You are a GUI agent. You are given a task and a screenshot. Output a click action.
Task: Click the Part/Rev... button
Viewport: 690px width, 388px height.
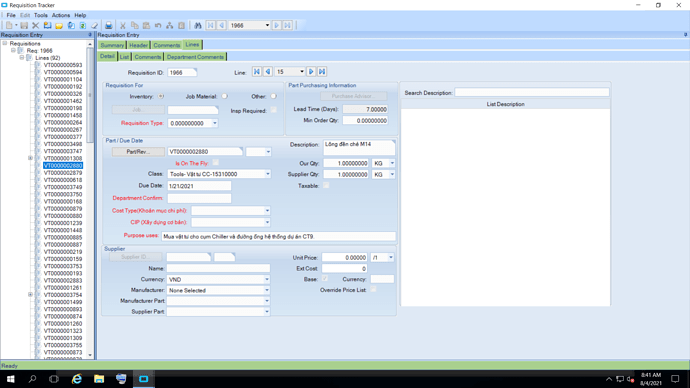click(138, 152)
